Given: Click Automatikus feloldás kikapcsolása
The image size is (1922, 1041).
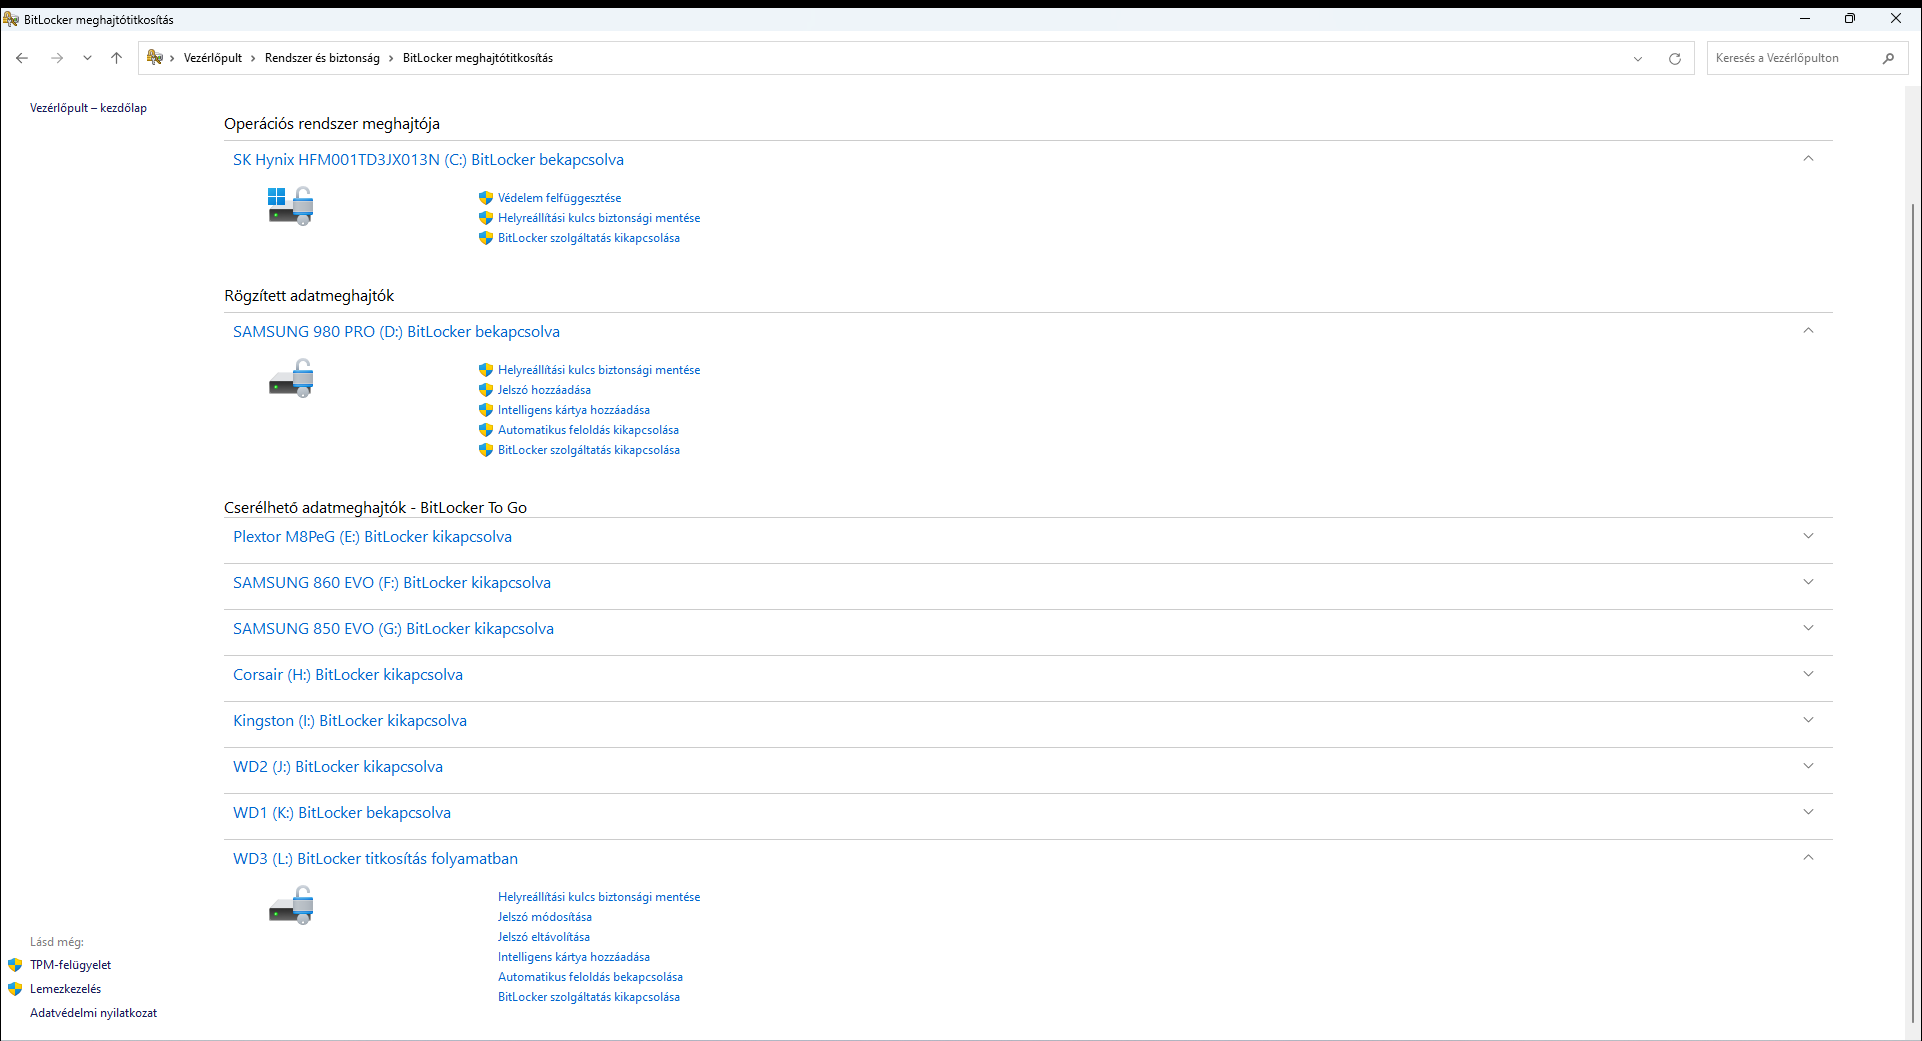Looking at the screenshot, I should 588,430.
